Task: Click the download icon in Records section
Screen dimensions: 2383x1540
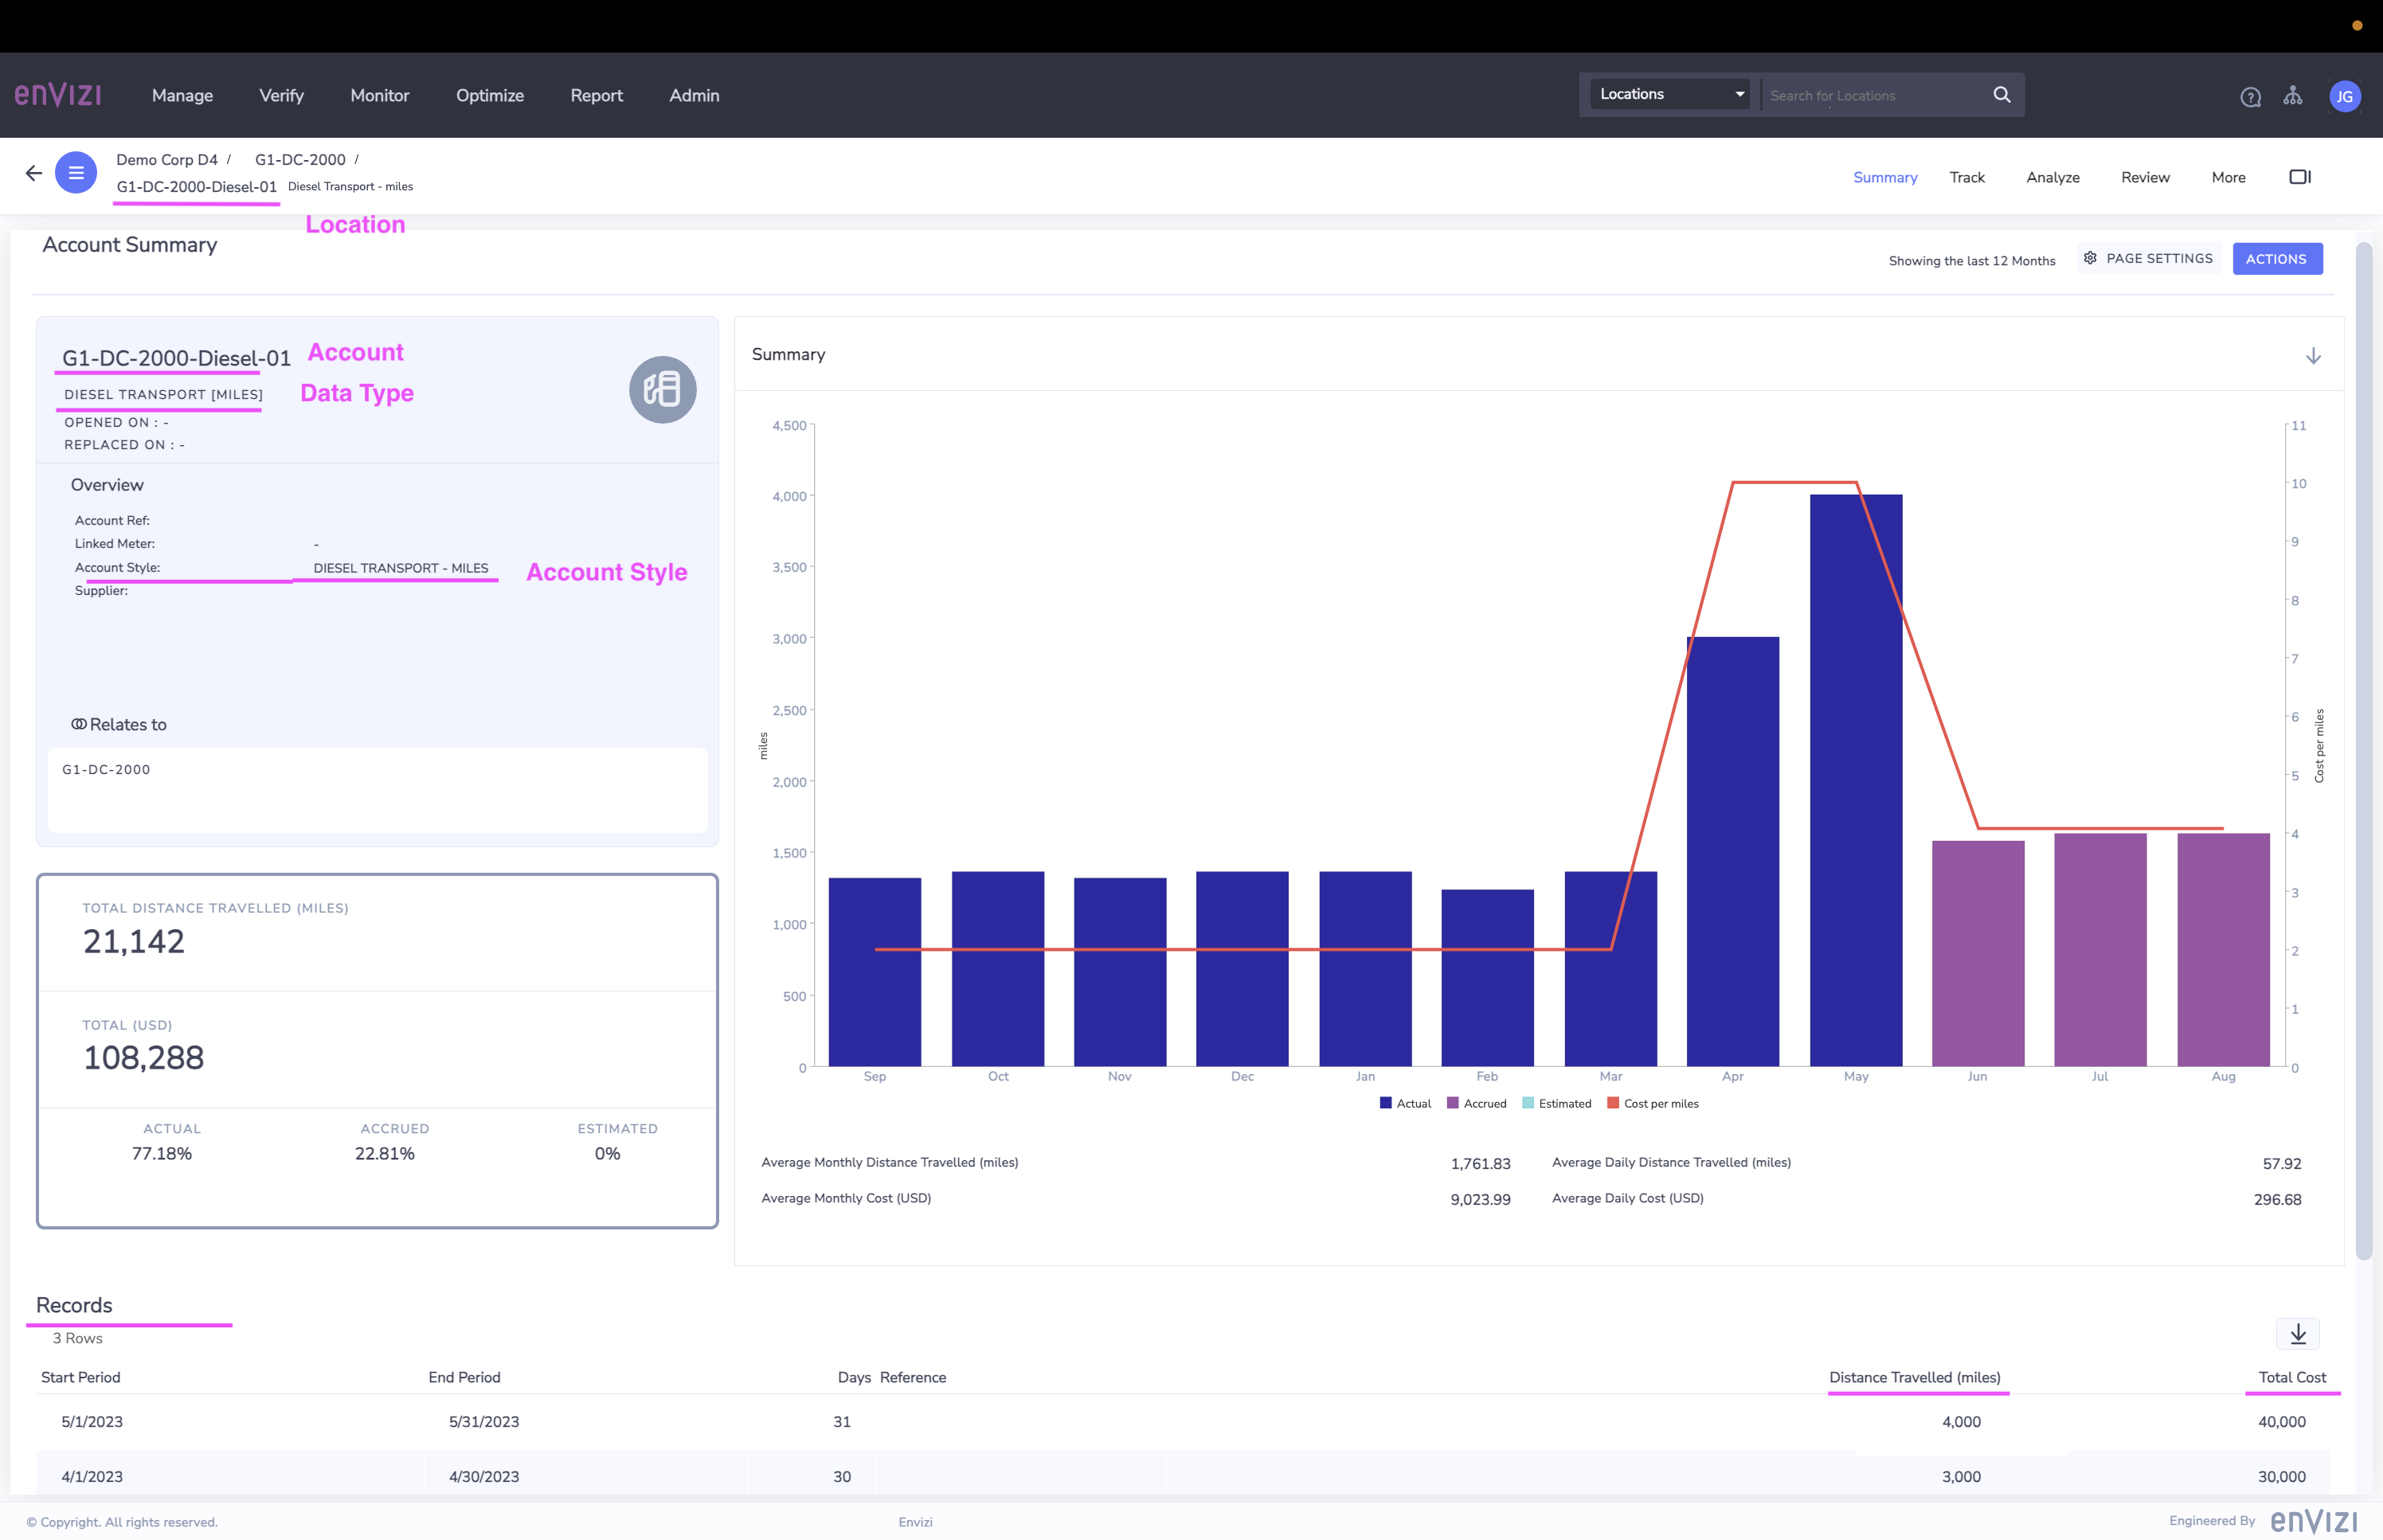Action: (2298, 1334)
